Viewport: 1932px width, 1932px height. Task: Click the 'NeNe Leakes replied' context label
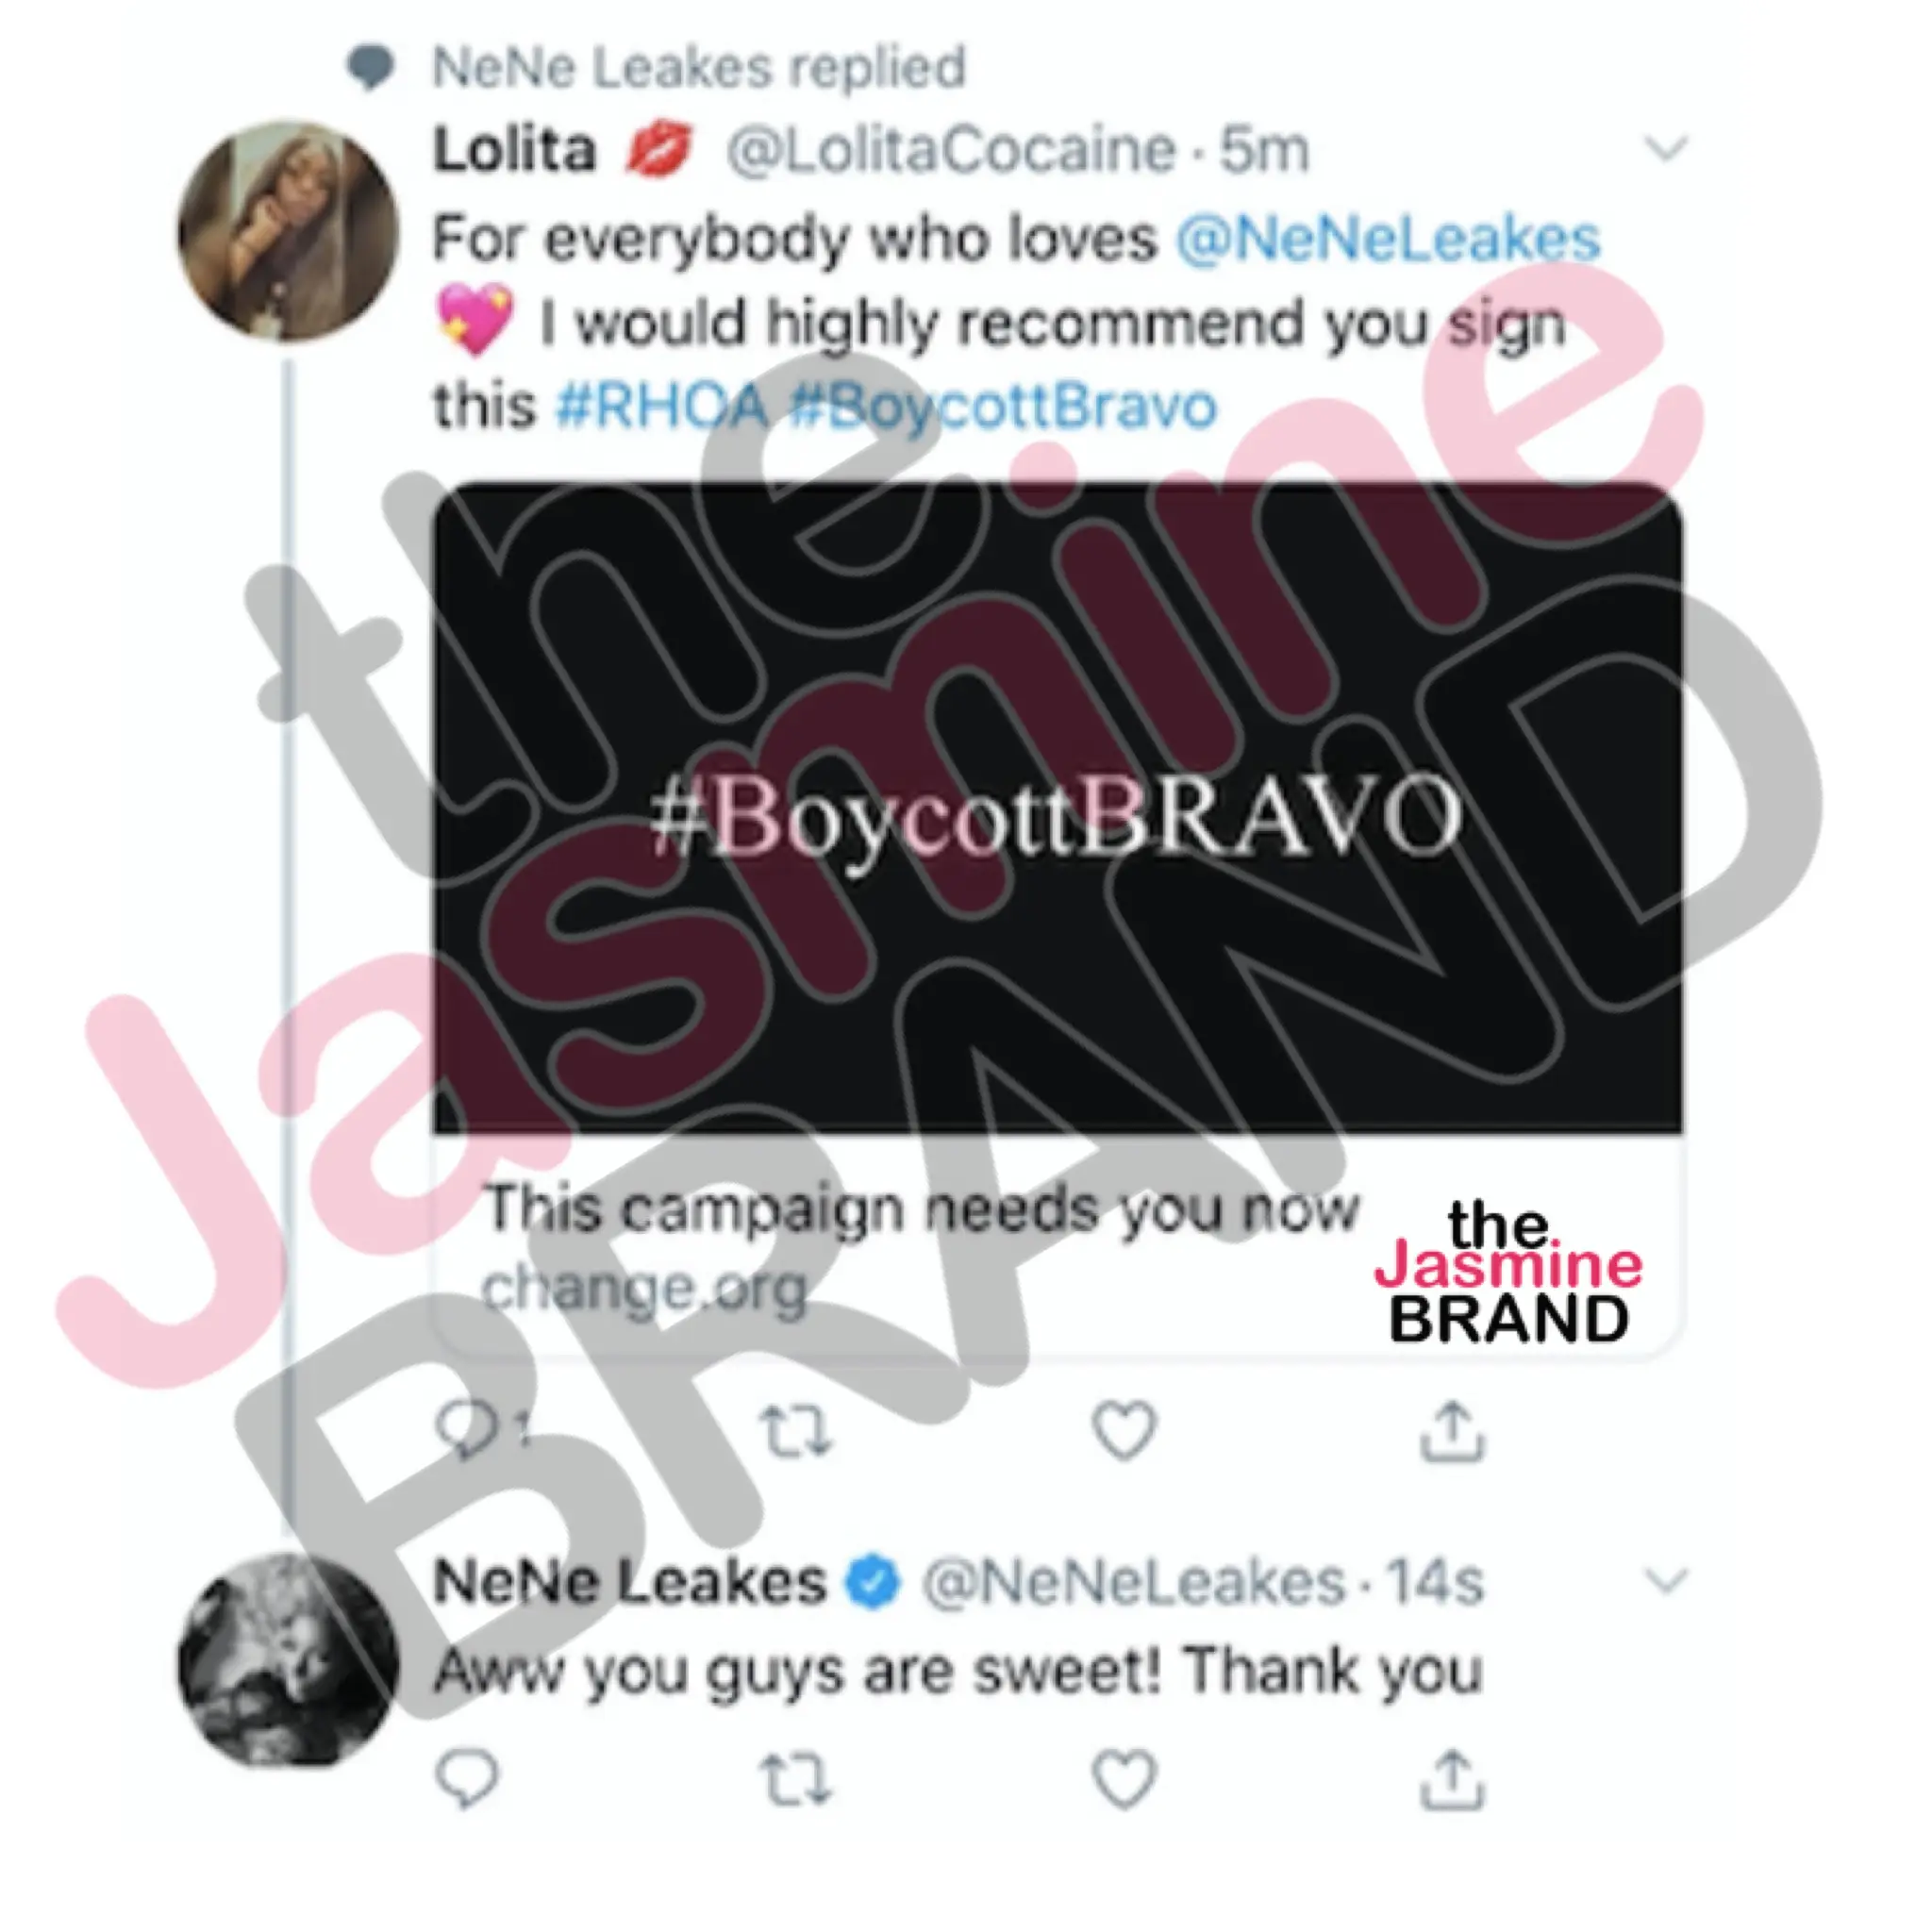pos(699,67)
